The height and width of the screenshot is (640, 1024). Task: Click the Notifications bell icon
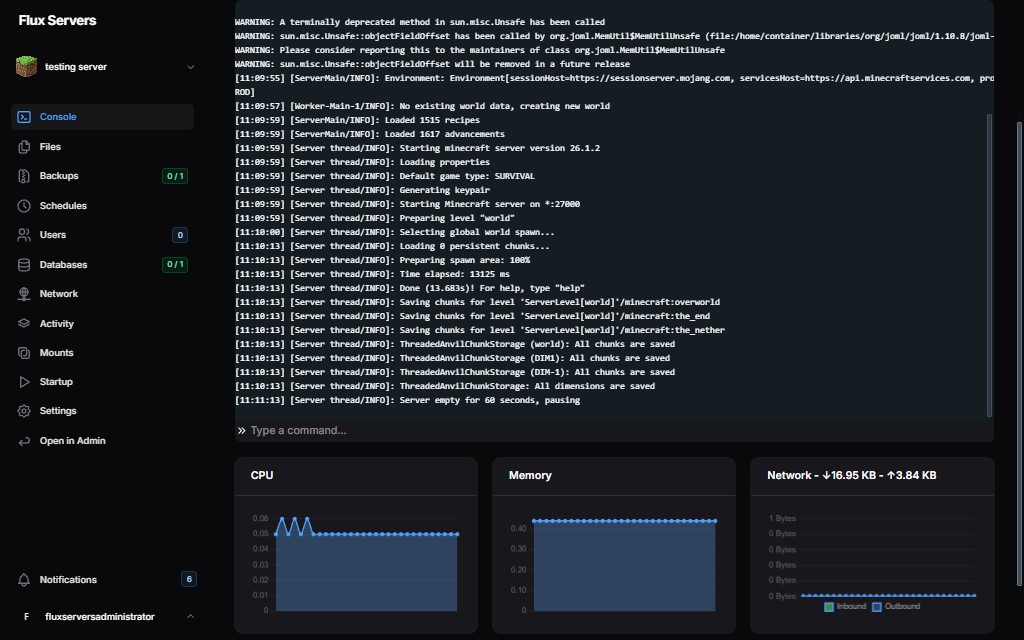(24, 580)
